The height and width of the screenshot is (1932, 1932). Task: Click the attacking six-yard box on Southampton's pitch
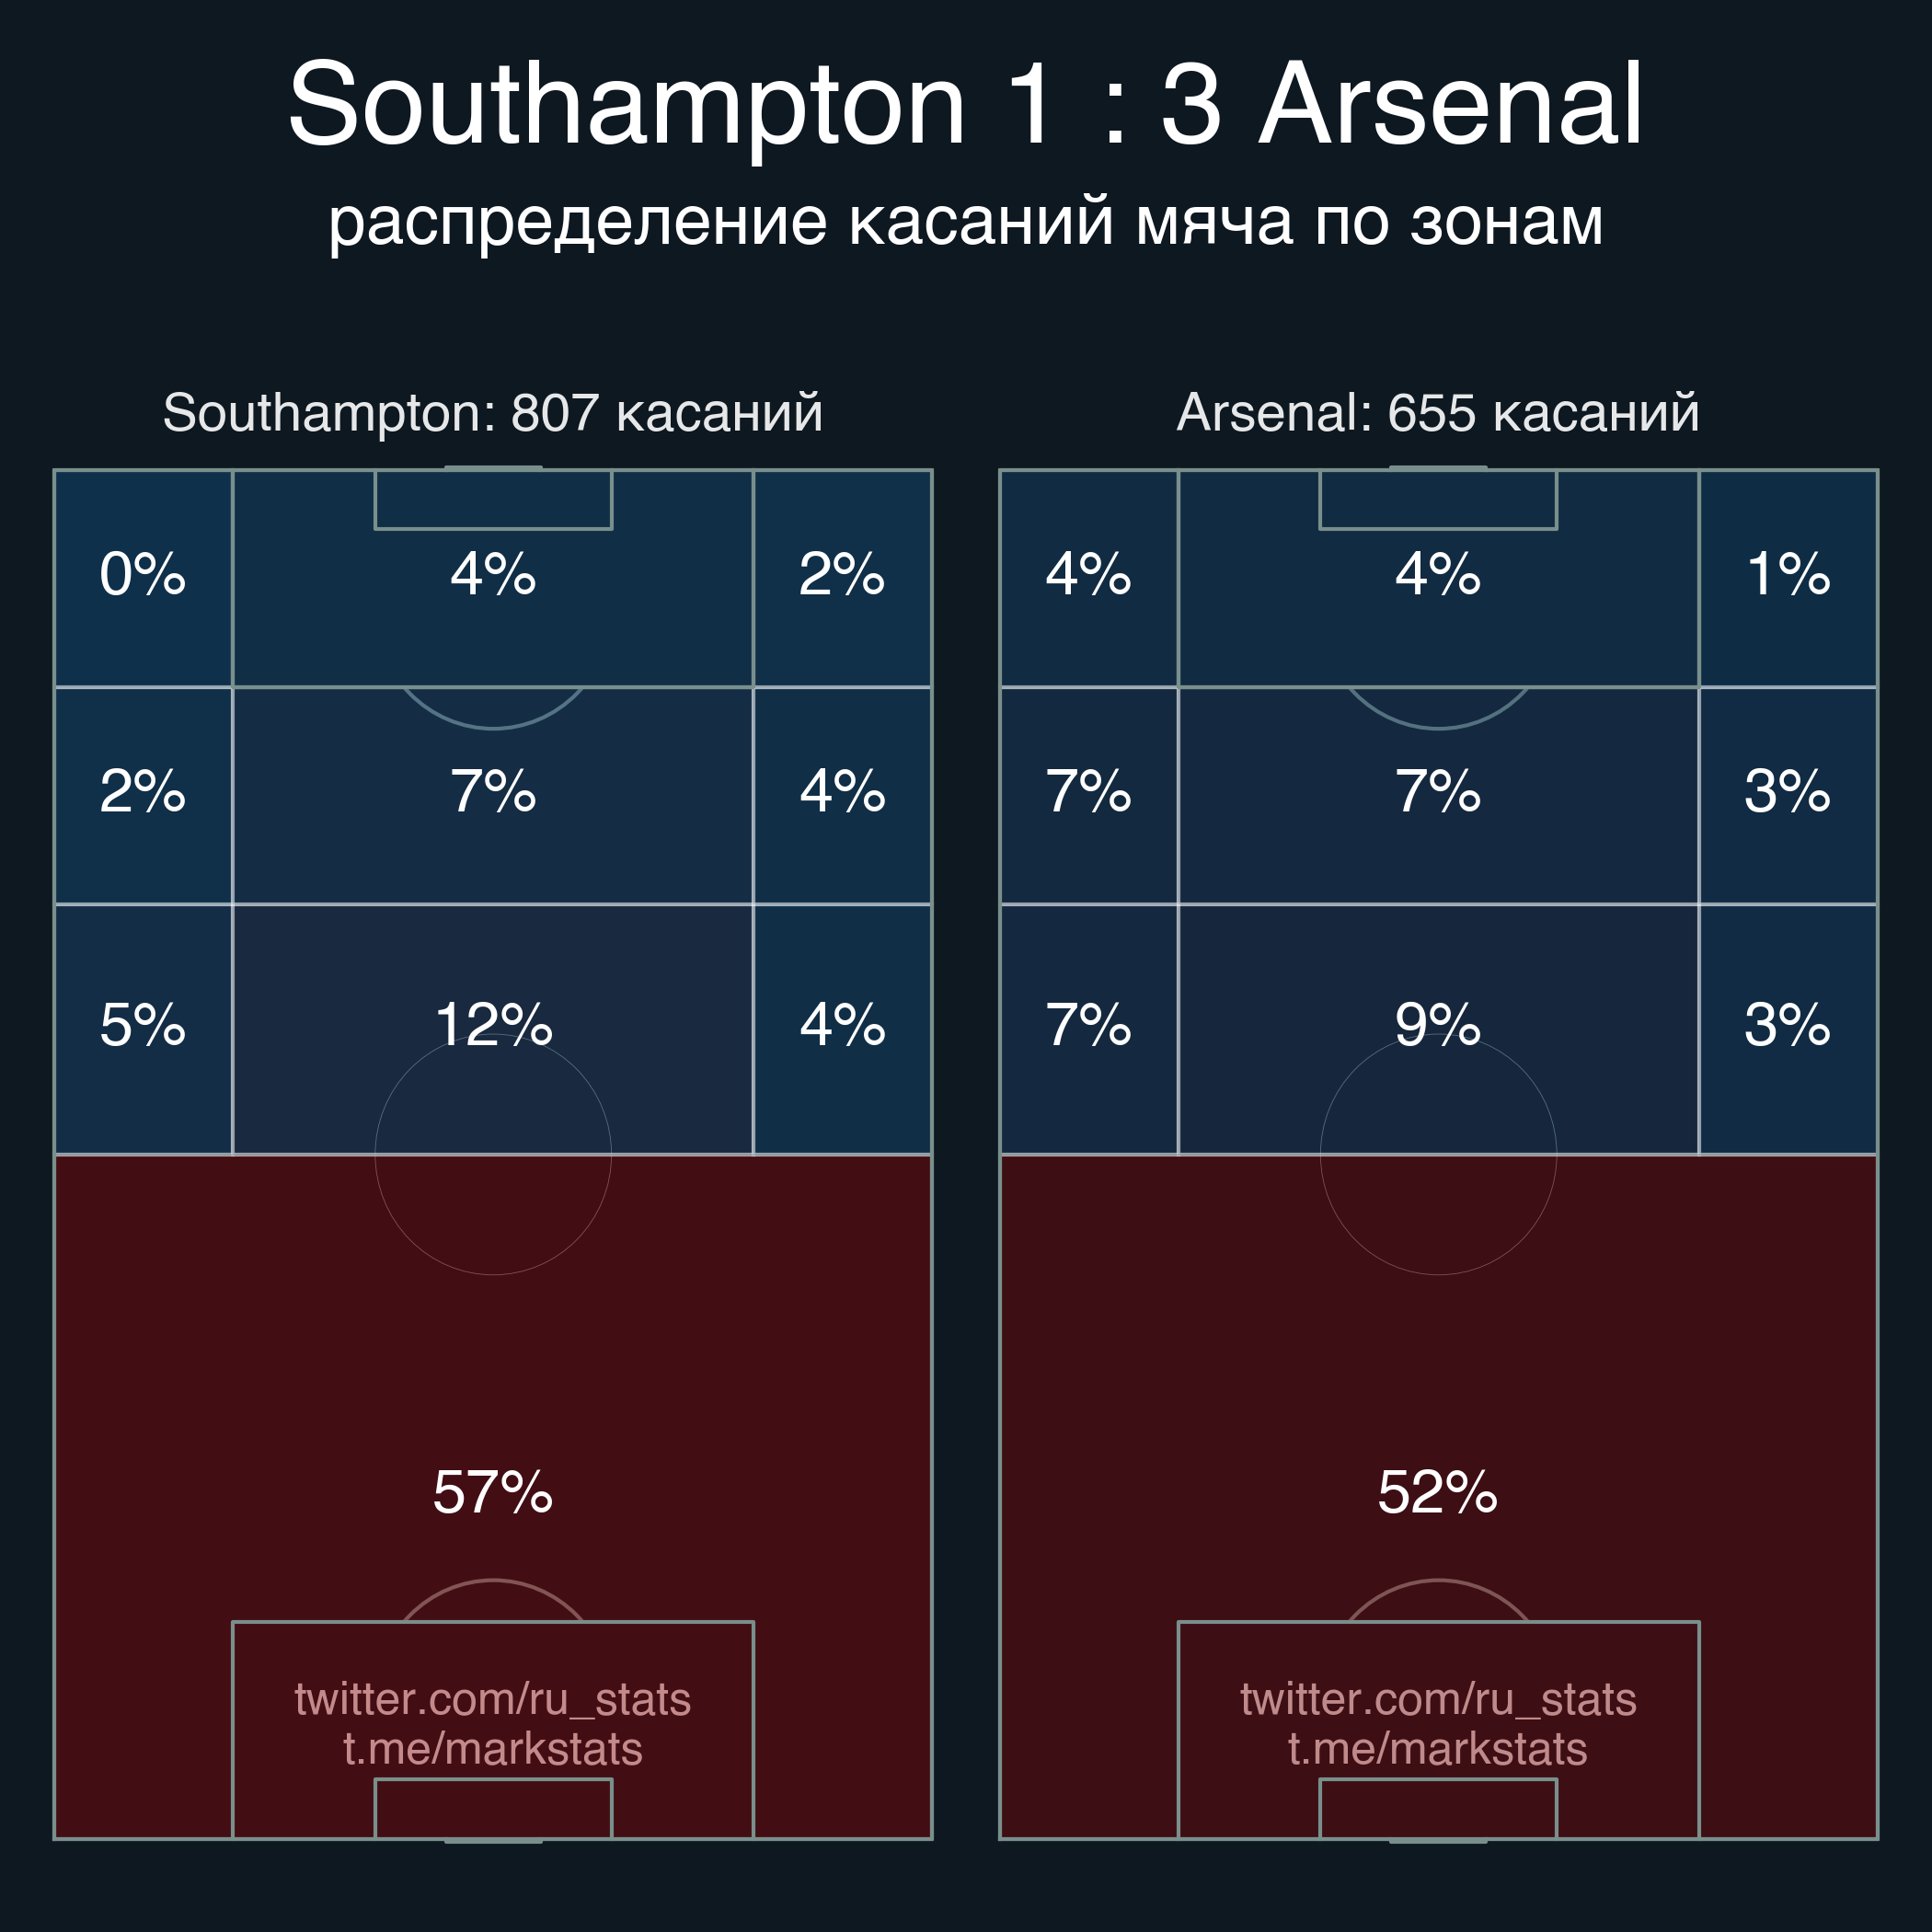point(493,499)
